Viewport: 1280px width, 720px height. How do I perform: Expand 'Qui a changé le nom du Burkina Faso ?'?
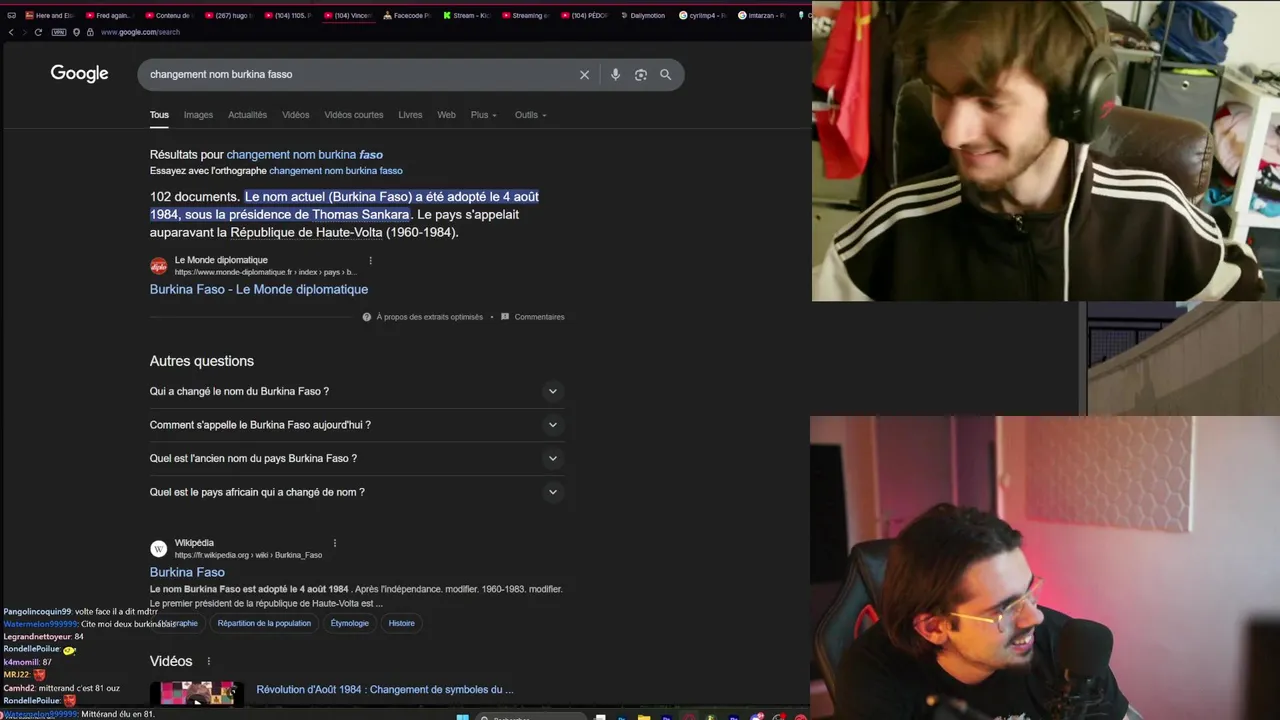click(357, 391)
